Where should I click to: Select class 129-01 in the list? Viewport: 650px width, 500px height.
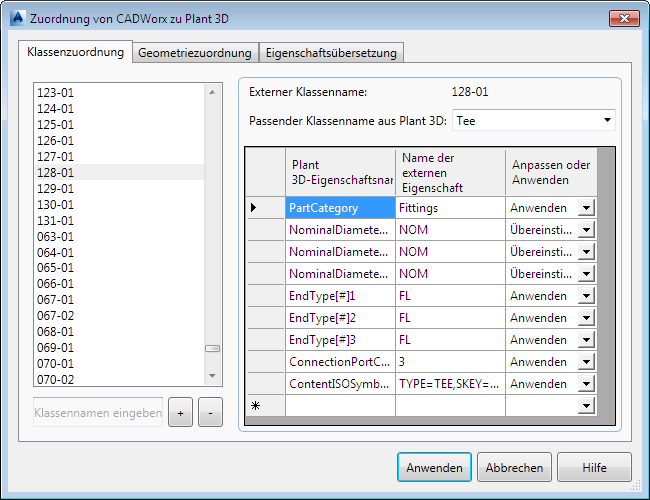[119, 188]
